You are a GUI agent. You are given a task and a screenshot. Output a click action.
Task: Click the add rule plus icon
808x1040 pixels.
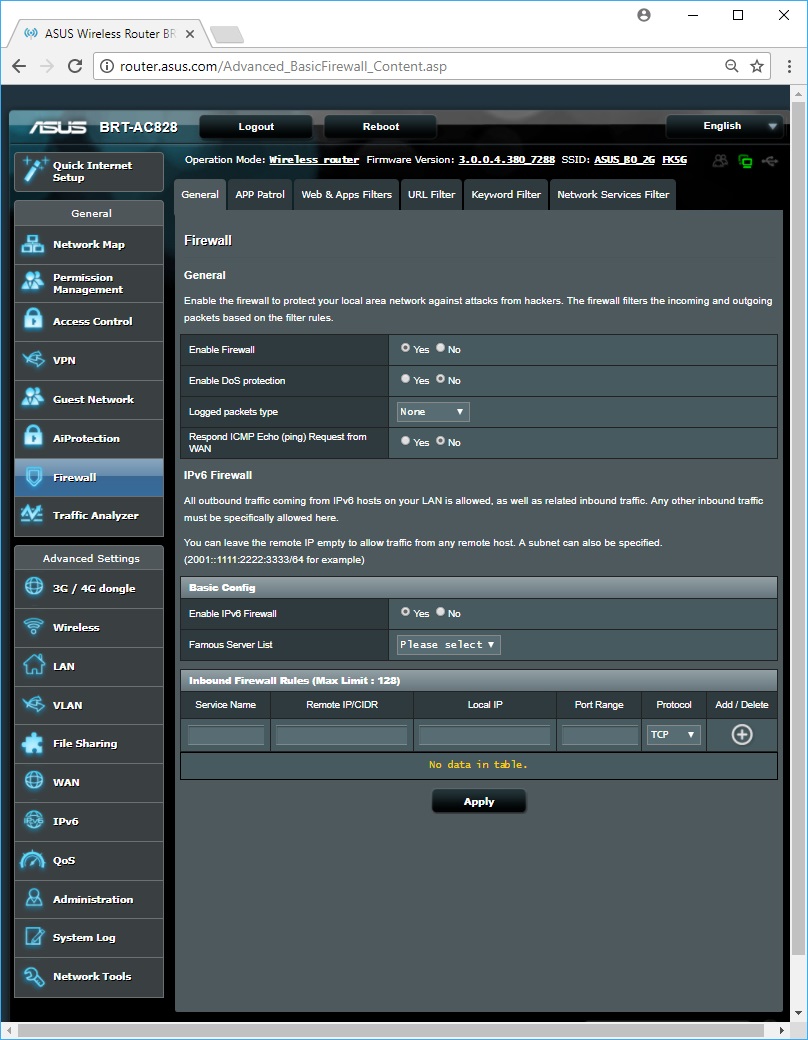[741, 735]
